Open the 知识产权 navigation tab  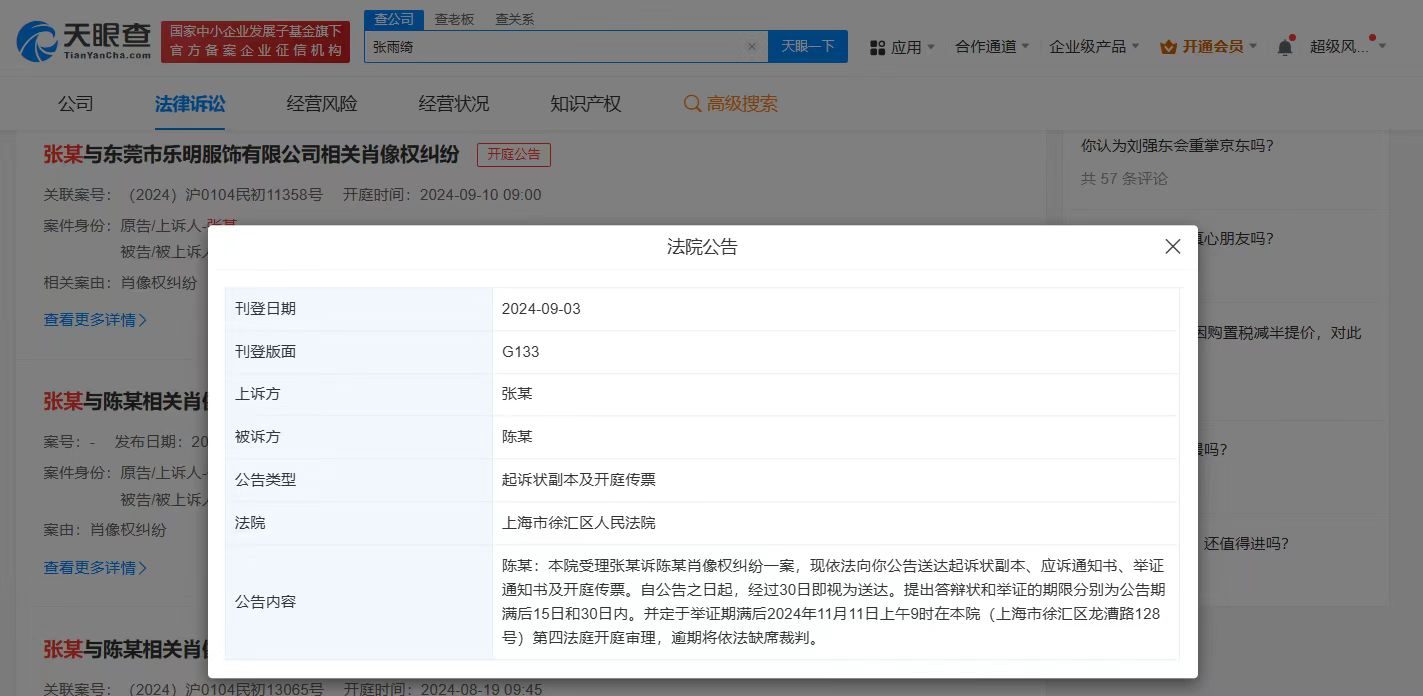click(586, 103)
